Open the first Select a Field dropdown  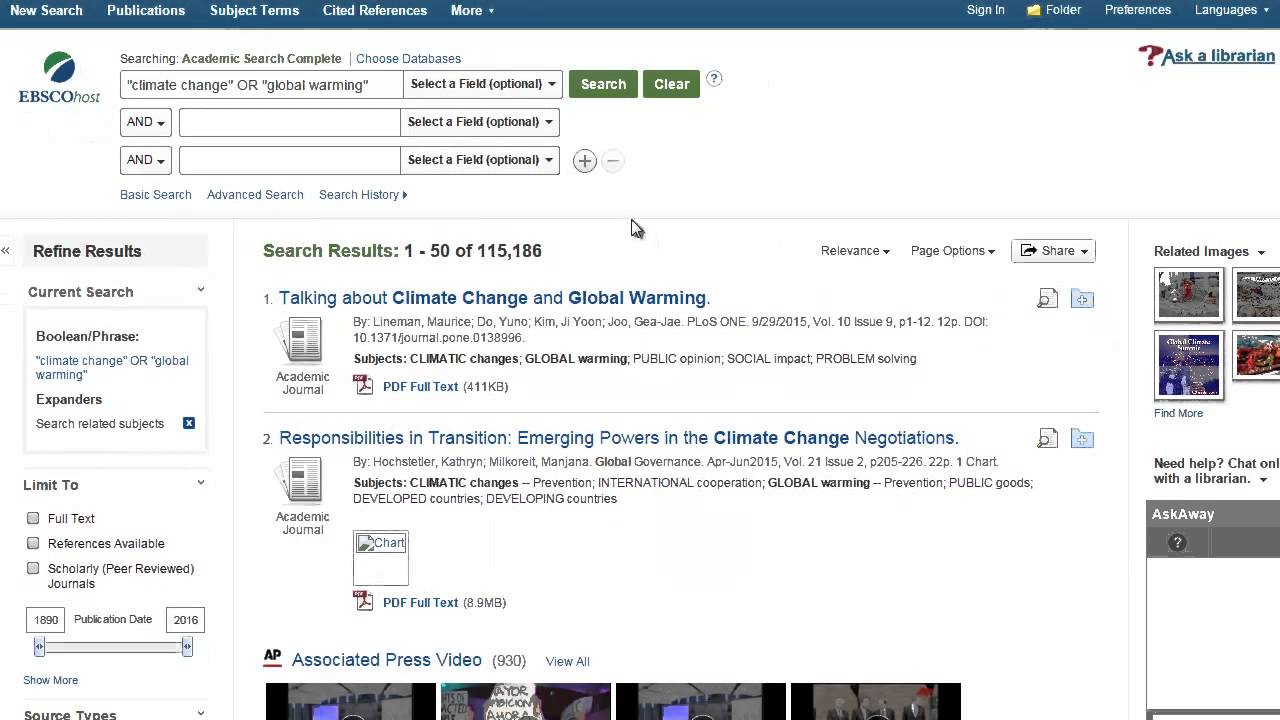483,84
